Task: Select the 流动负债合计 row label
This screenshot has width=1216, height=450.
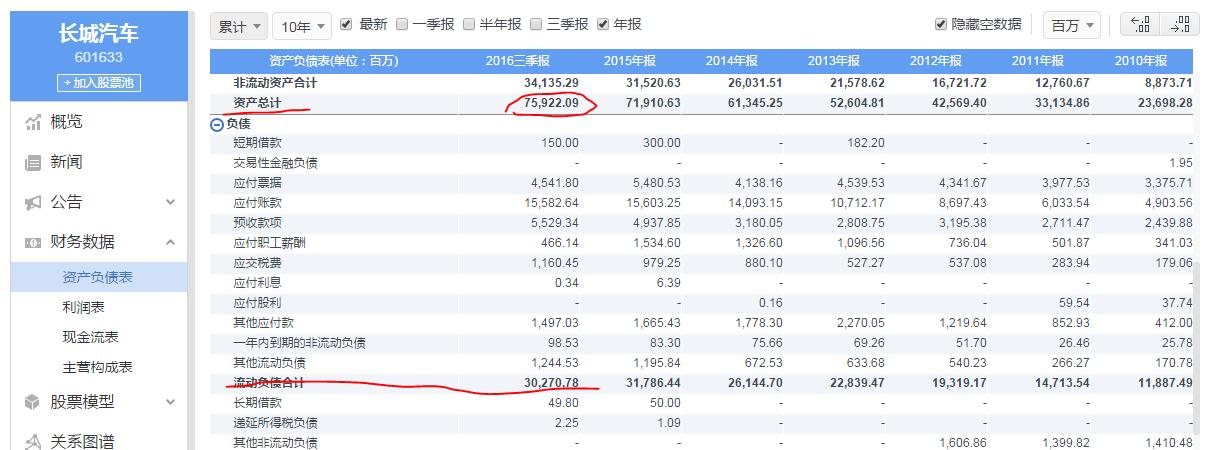Action: (269, 382)
